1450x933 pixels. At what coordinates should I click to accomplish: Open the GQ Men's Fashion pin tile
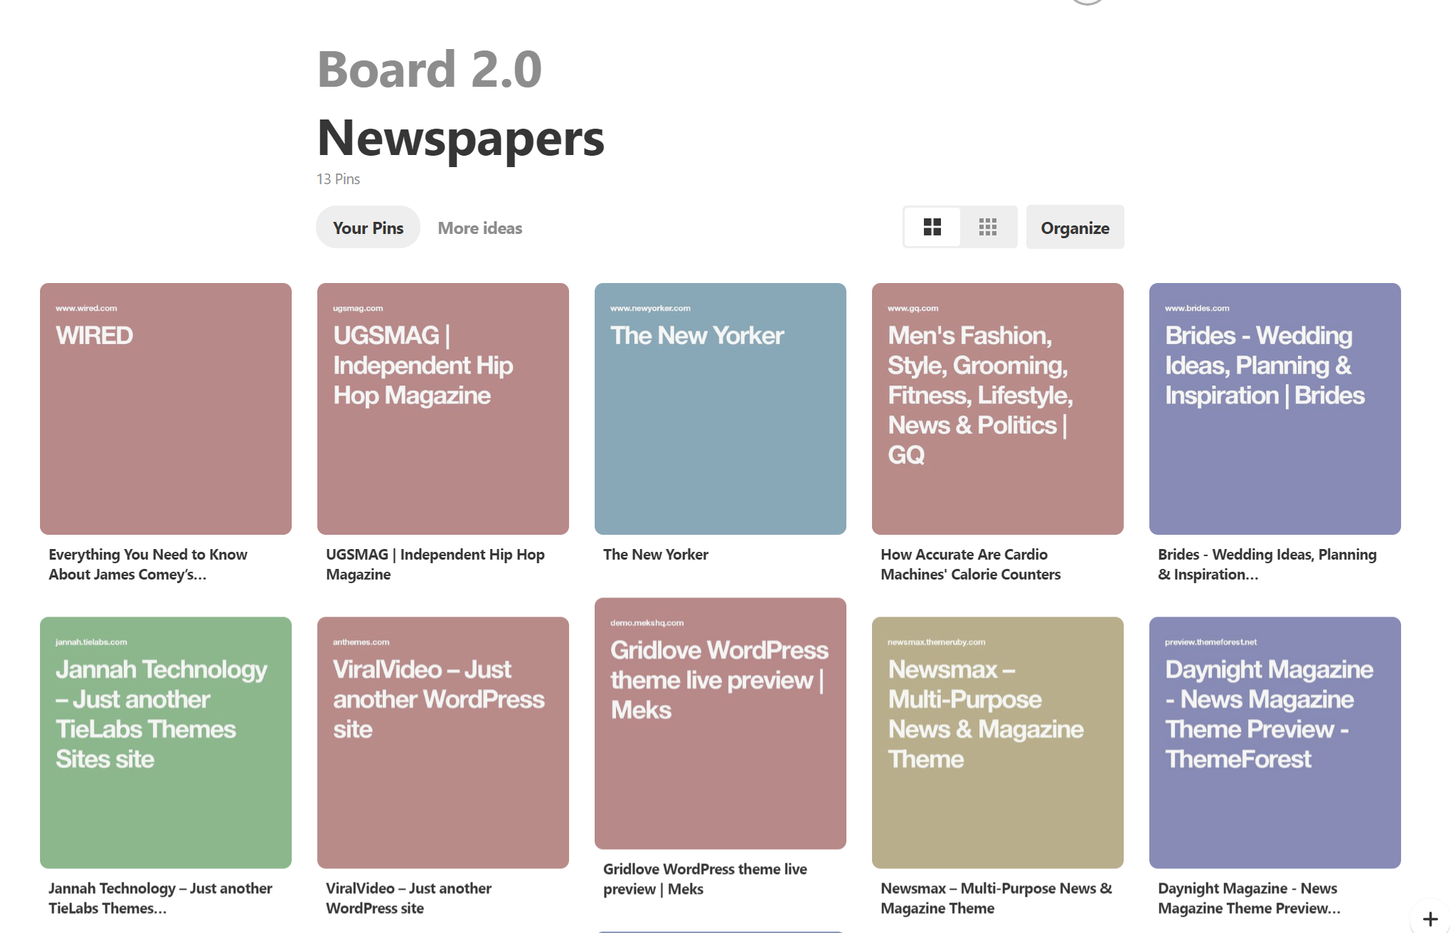pos(998,409)
